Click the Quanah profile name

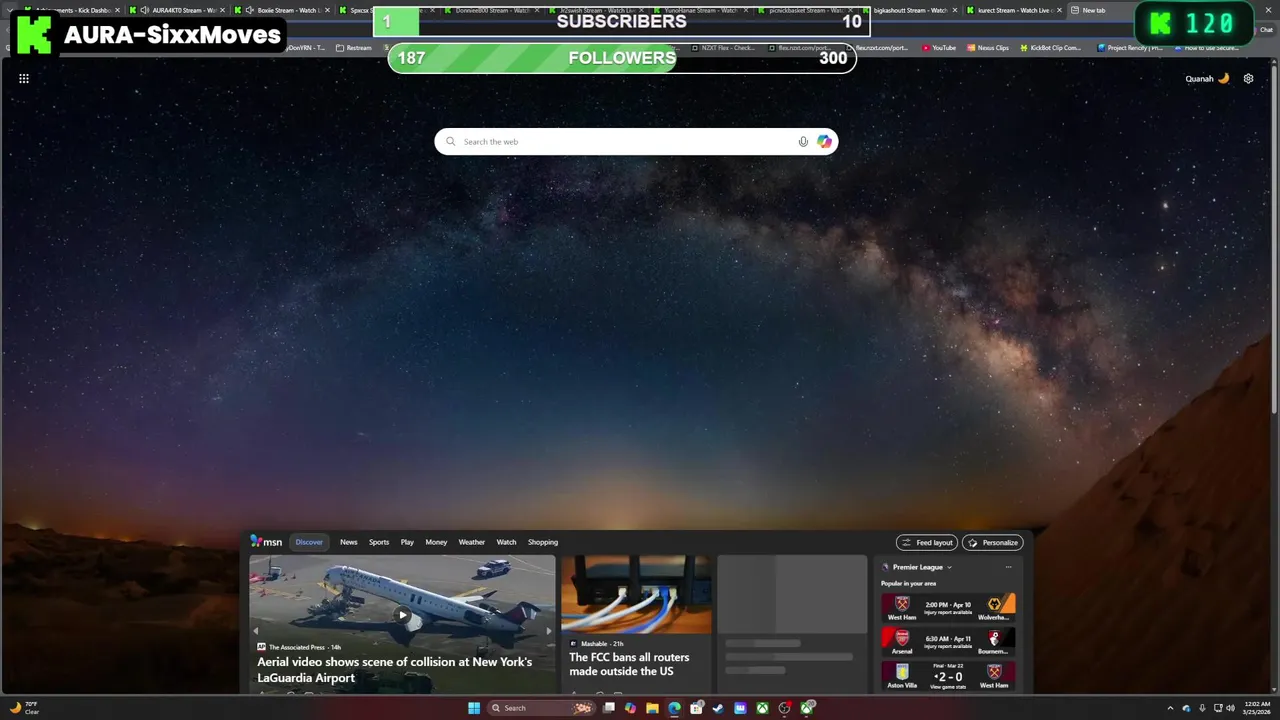[x=1199, y=79]
